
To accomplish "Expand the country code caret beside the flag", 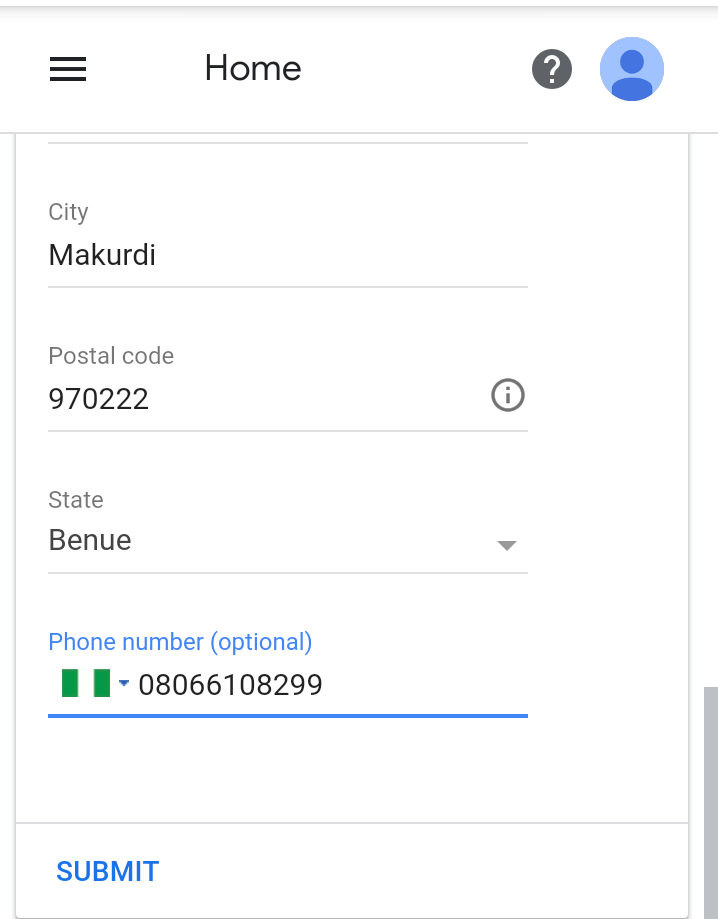I will pyautogui.click(x=124, y=683).
